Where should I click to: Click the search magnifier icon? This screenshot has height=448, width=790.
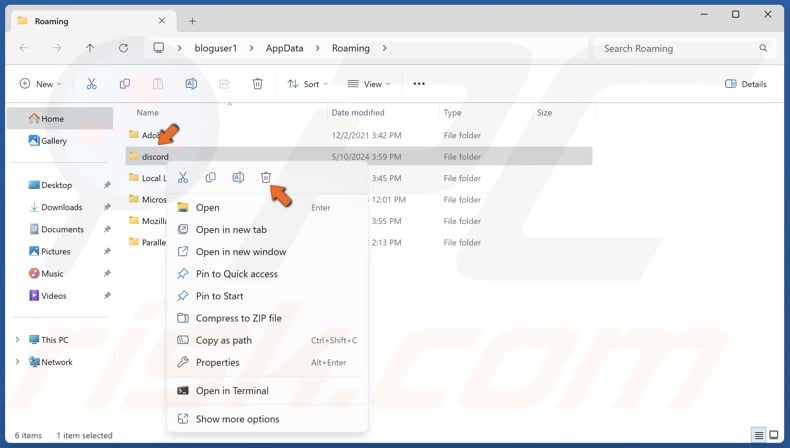[763, 48]
